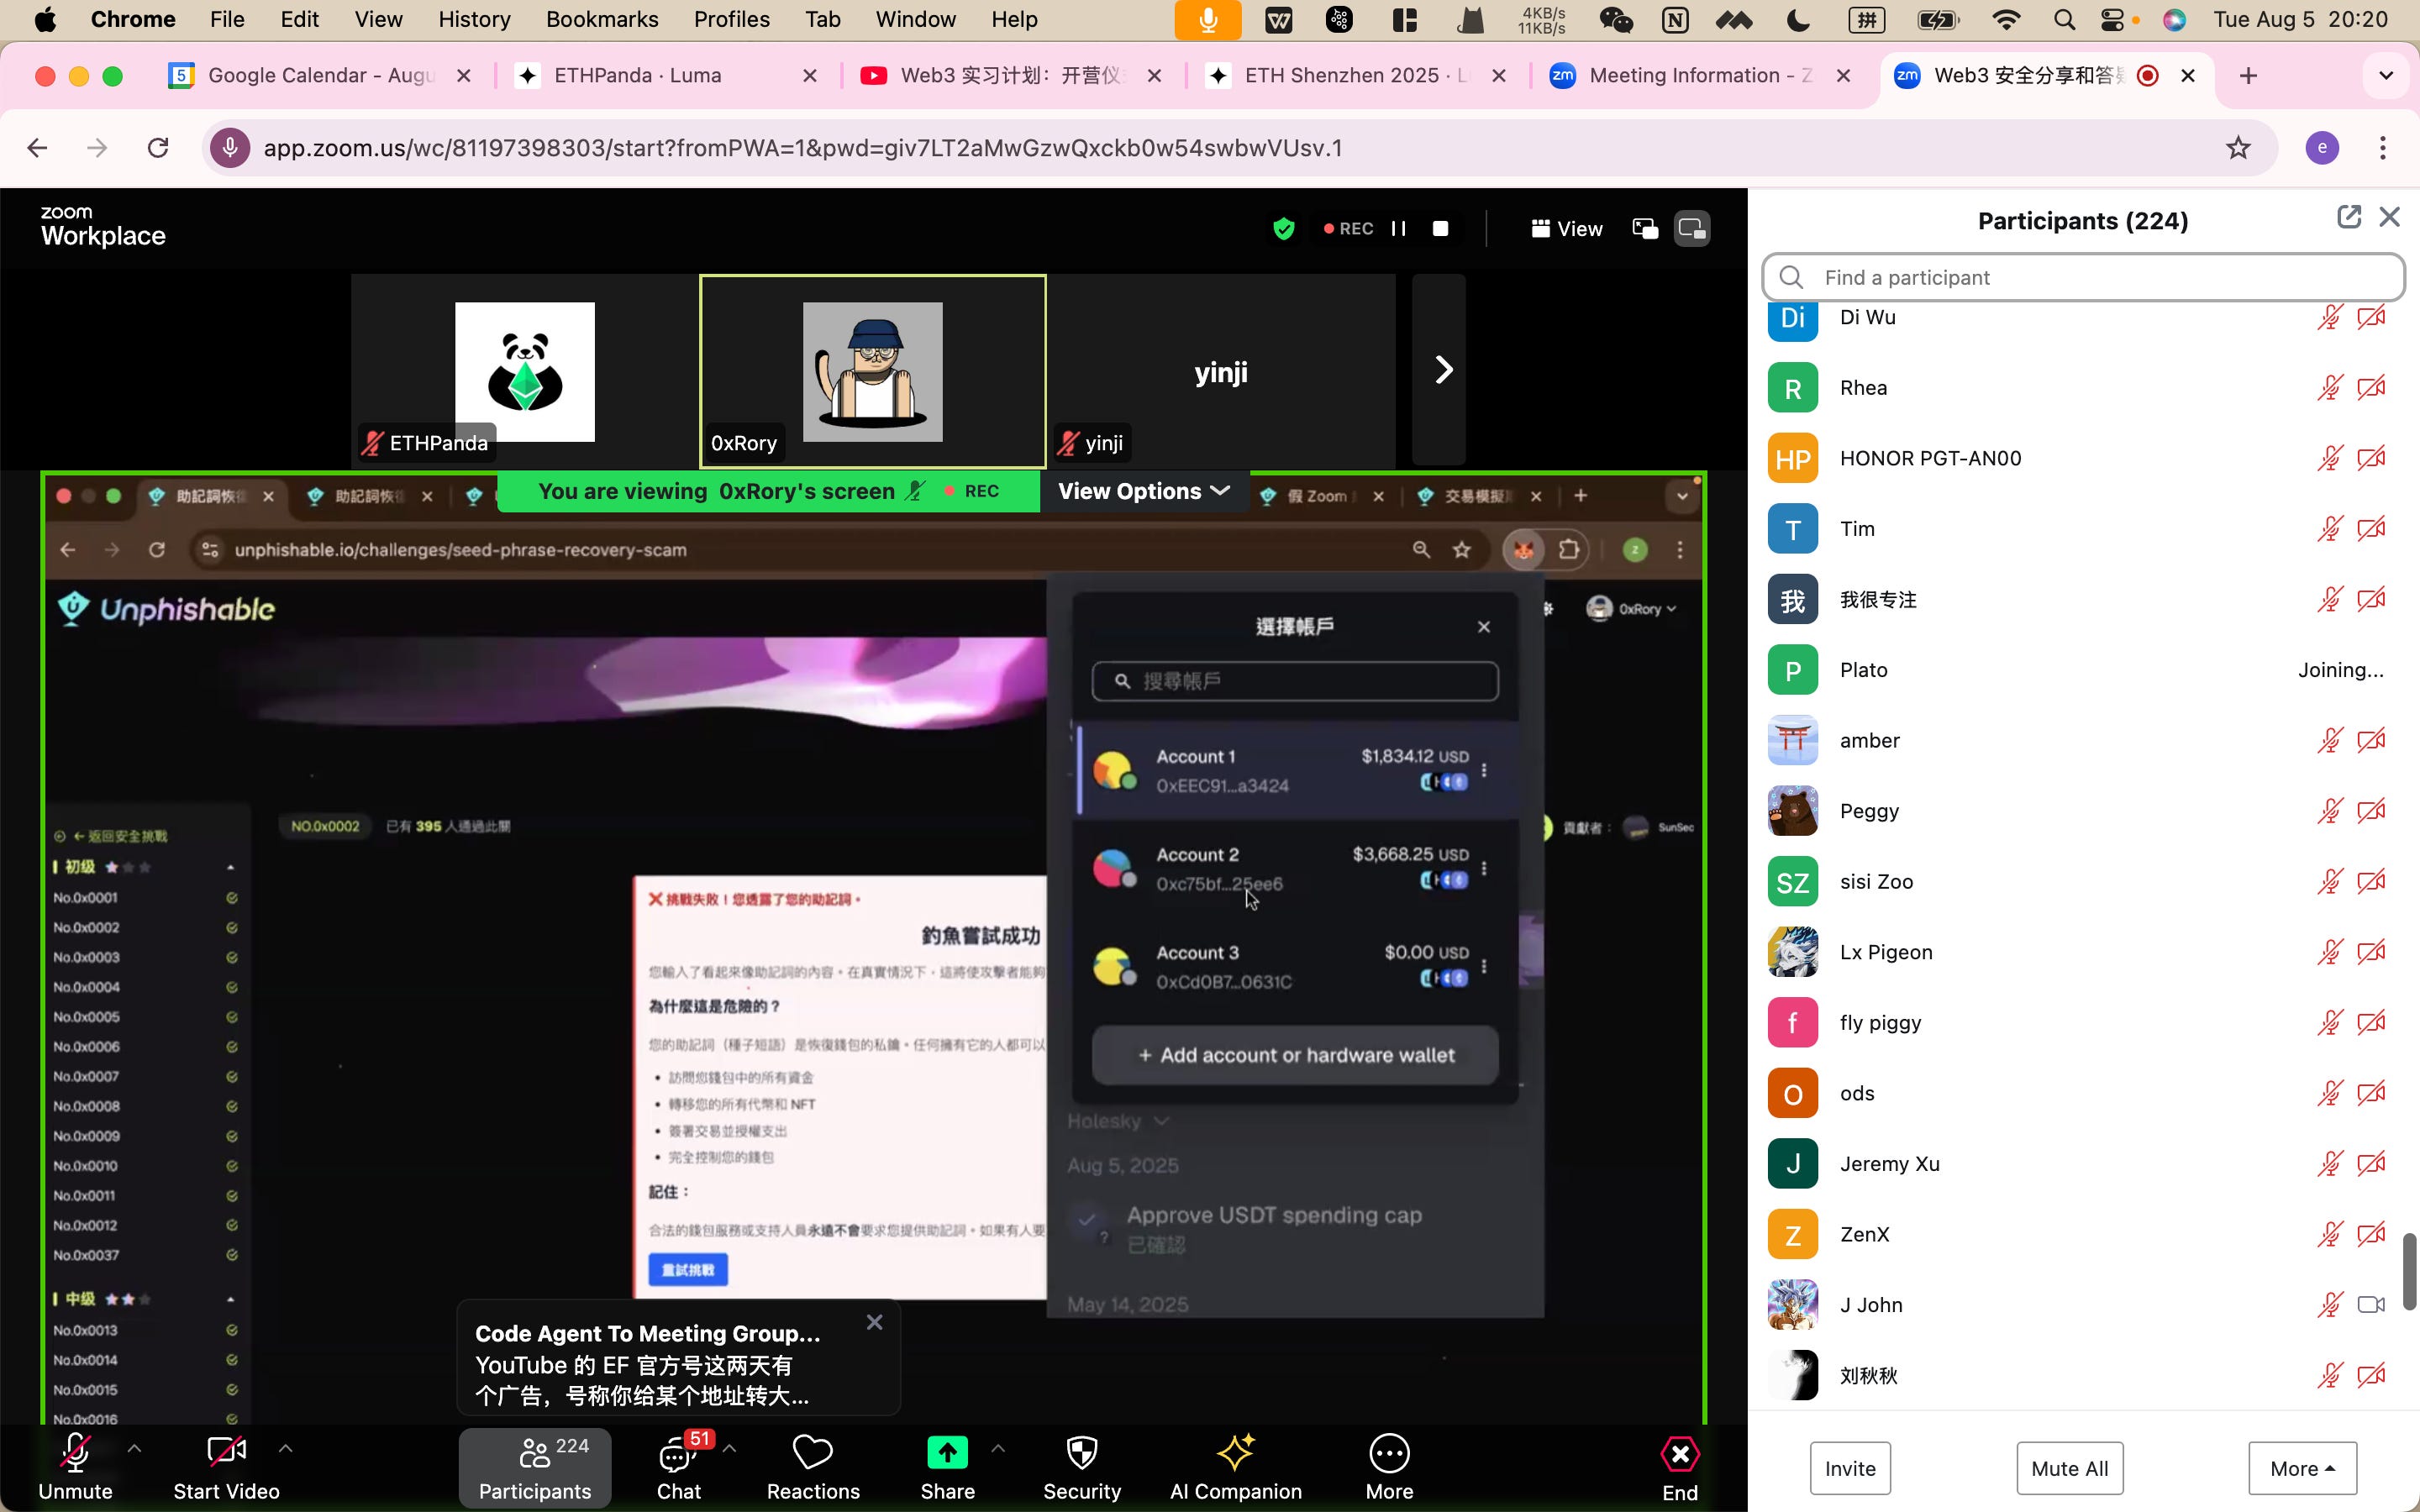Click the green Share screen icon
The height and width of the screenshot is (1512, 2420).
pyautogui.click(x=946, y=1453)
